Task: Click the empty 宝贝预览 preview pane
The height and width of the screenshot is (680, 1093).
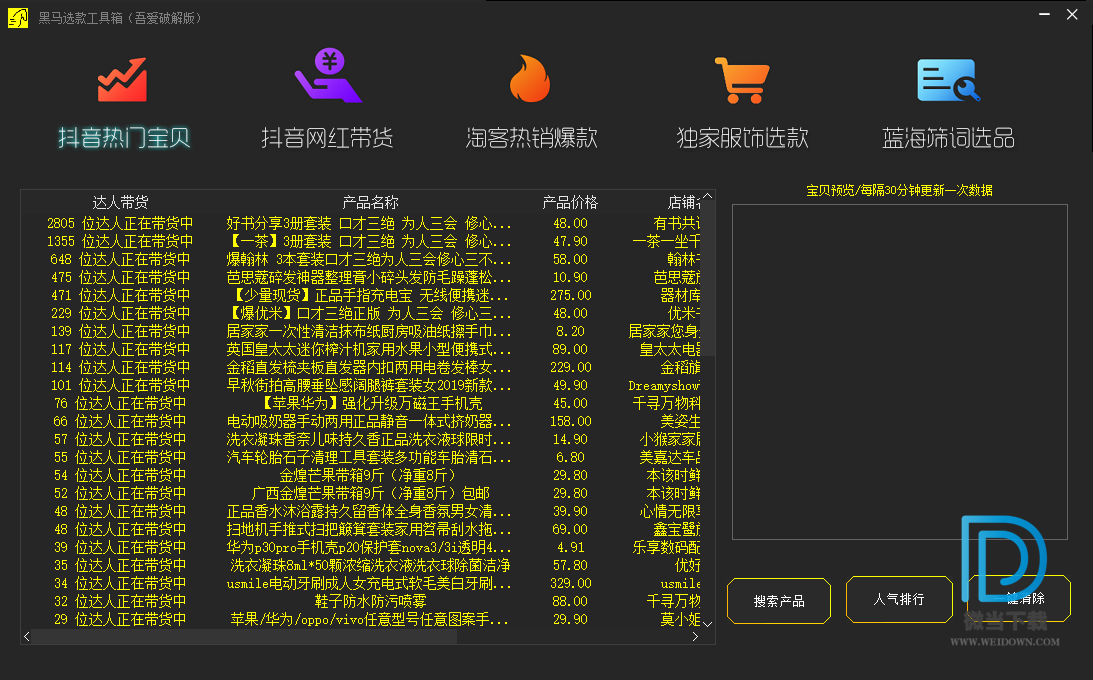Action: [x=899, y=371]
